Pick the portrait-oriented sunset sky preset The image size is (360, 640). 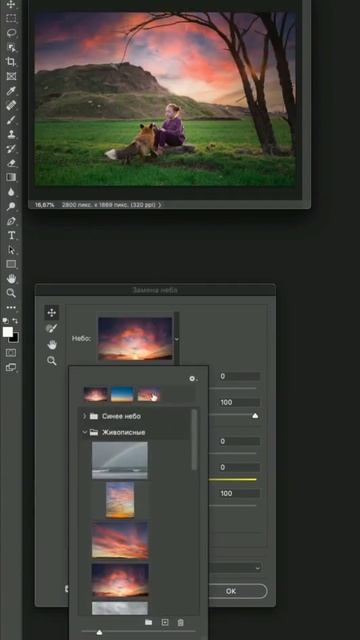coord(120,500)
